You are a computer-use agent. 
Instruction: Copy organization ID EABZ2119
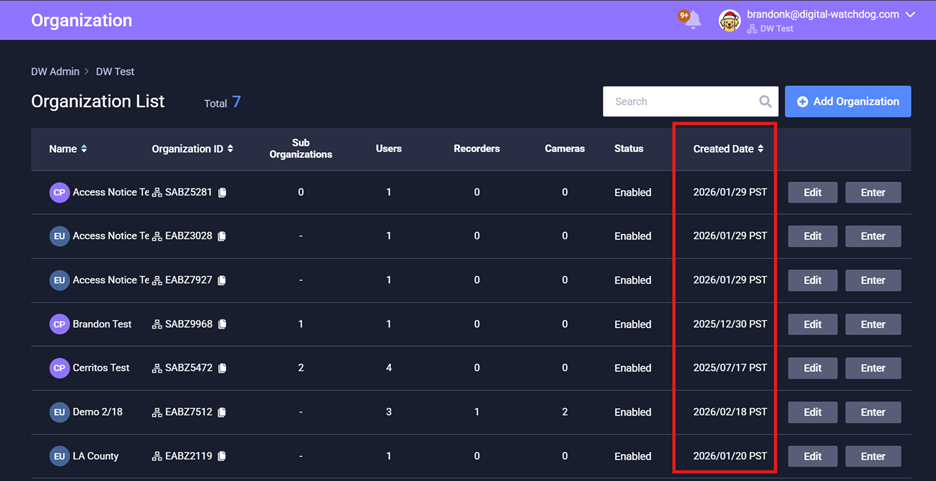(x=222, y=457)
